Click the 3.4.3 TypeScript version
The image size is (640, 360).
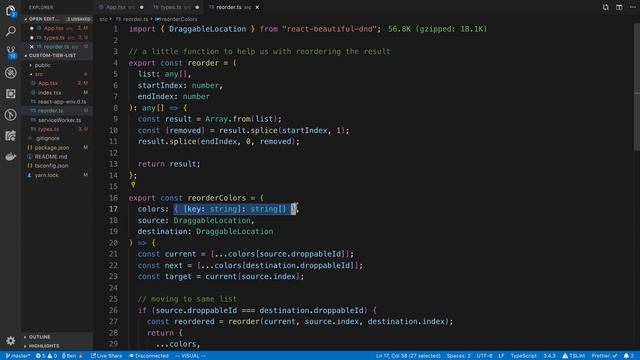[x=549, y=356]
